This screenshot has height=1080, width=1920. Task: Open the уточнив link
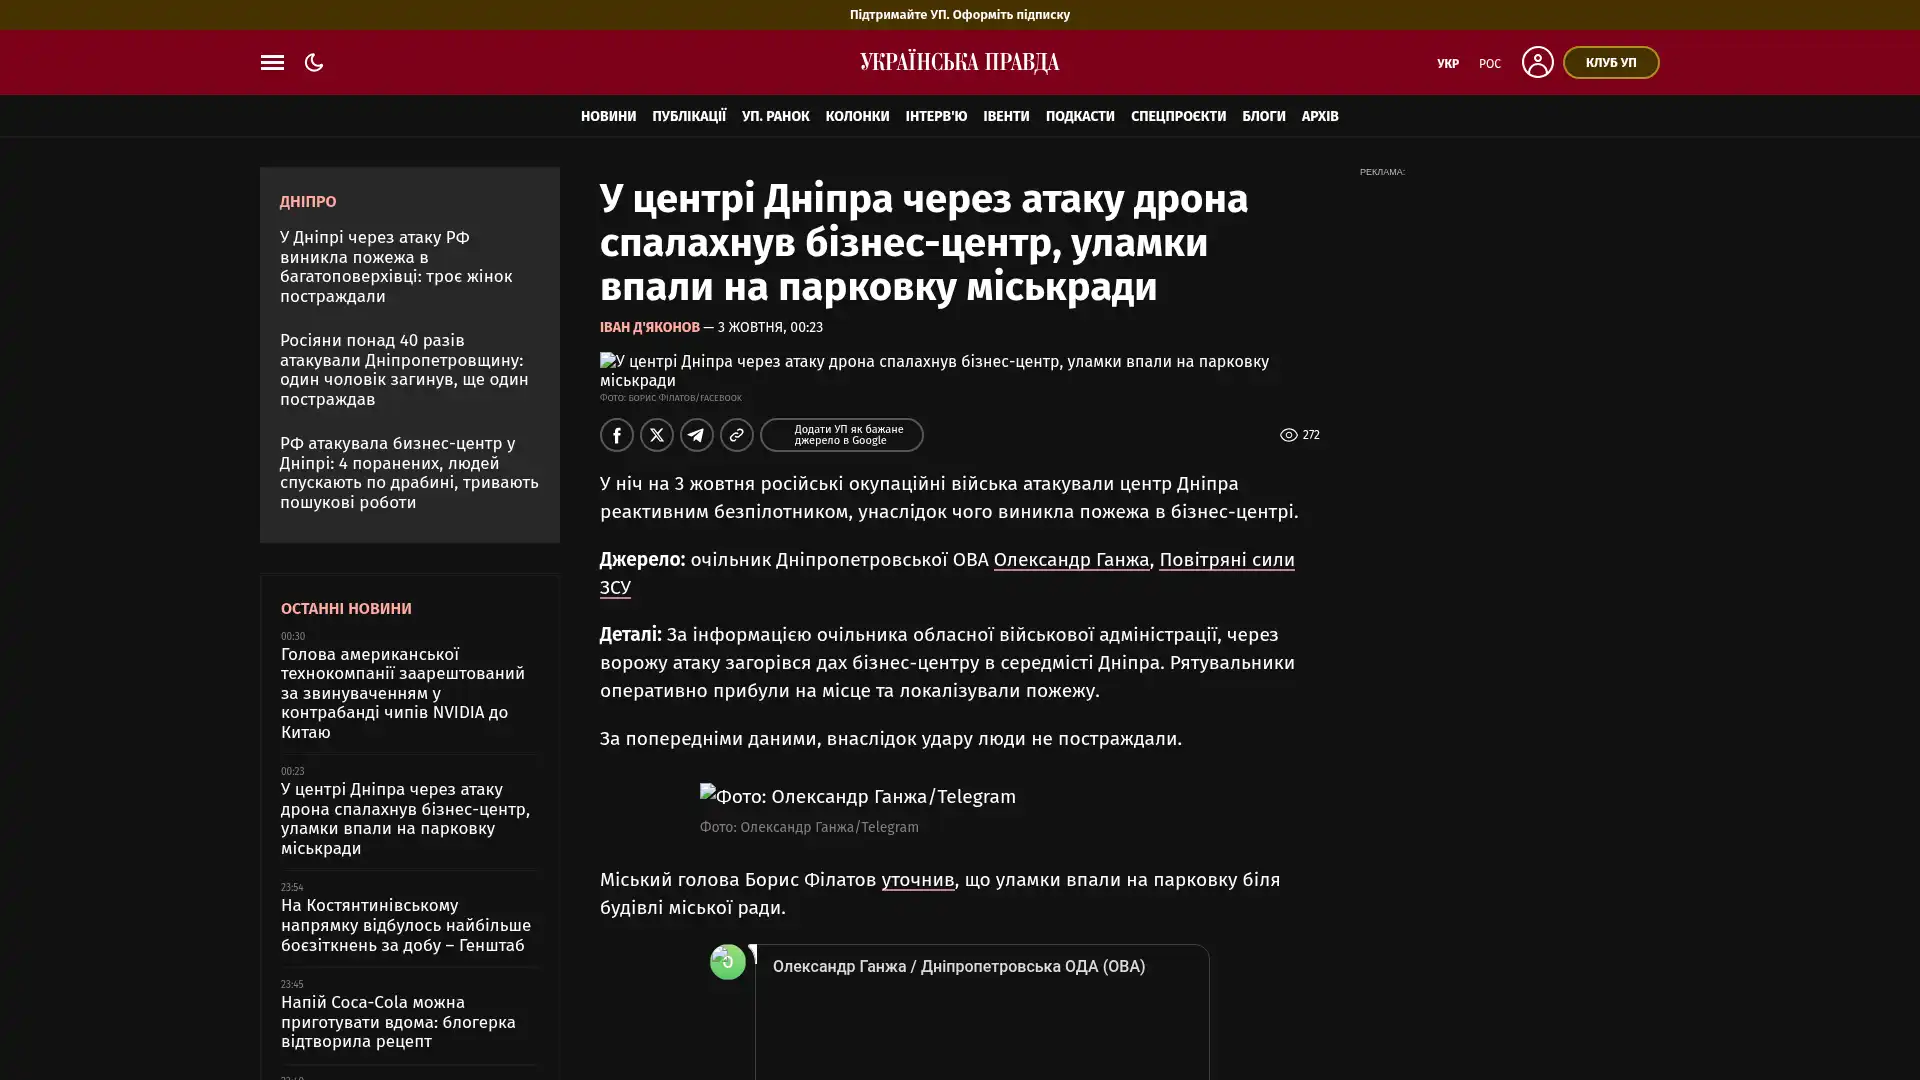click(x=917, y=880)
